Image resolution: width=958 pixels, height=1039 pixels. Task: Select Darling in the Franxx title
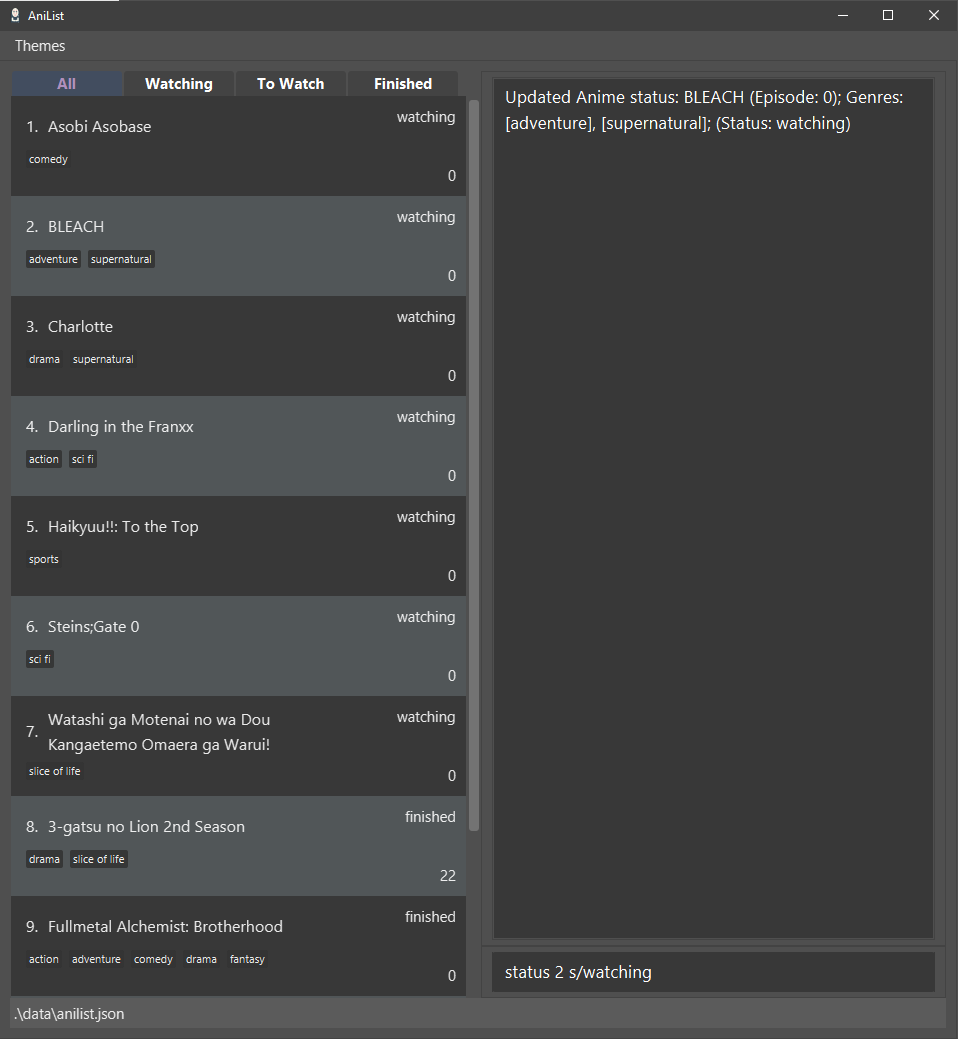[x=121, y=427]
